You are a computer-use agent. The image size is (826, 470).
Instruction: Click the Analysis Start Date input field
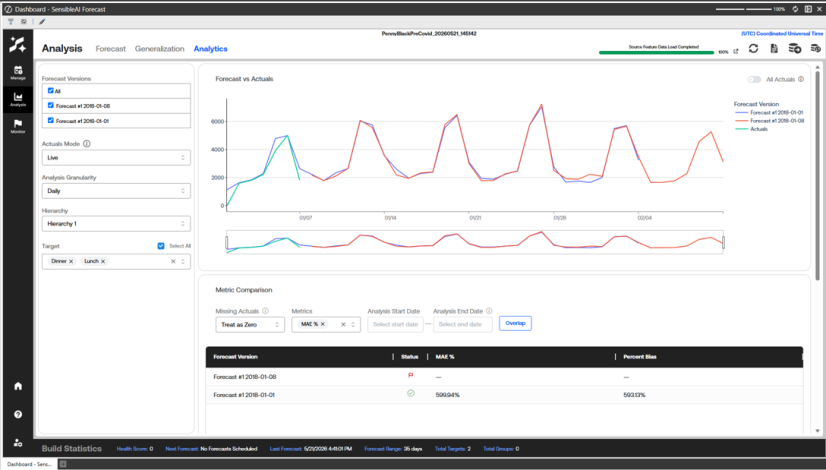[396, 325]
